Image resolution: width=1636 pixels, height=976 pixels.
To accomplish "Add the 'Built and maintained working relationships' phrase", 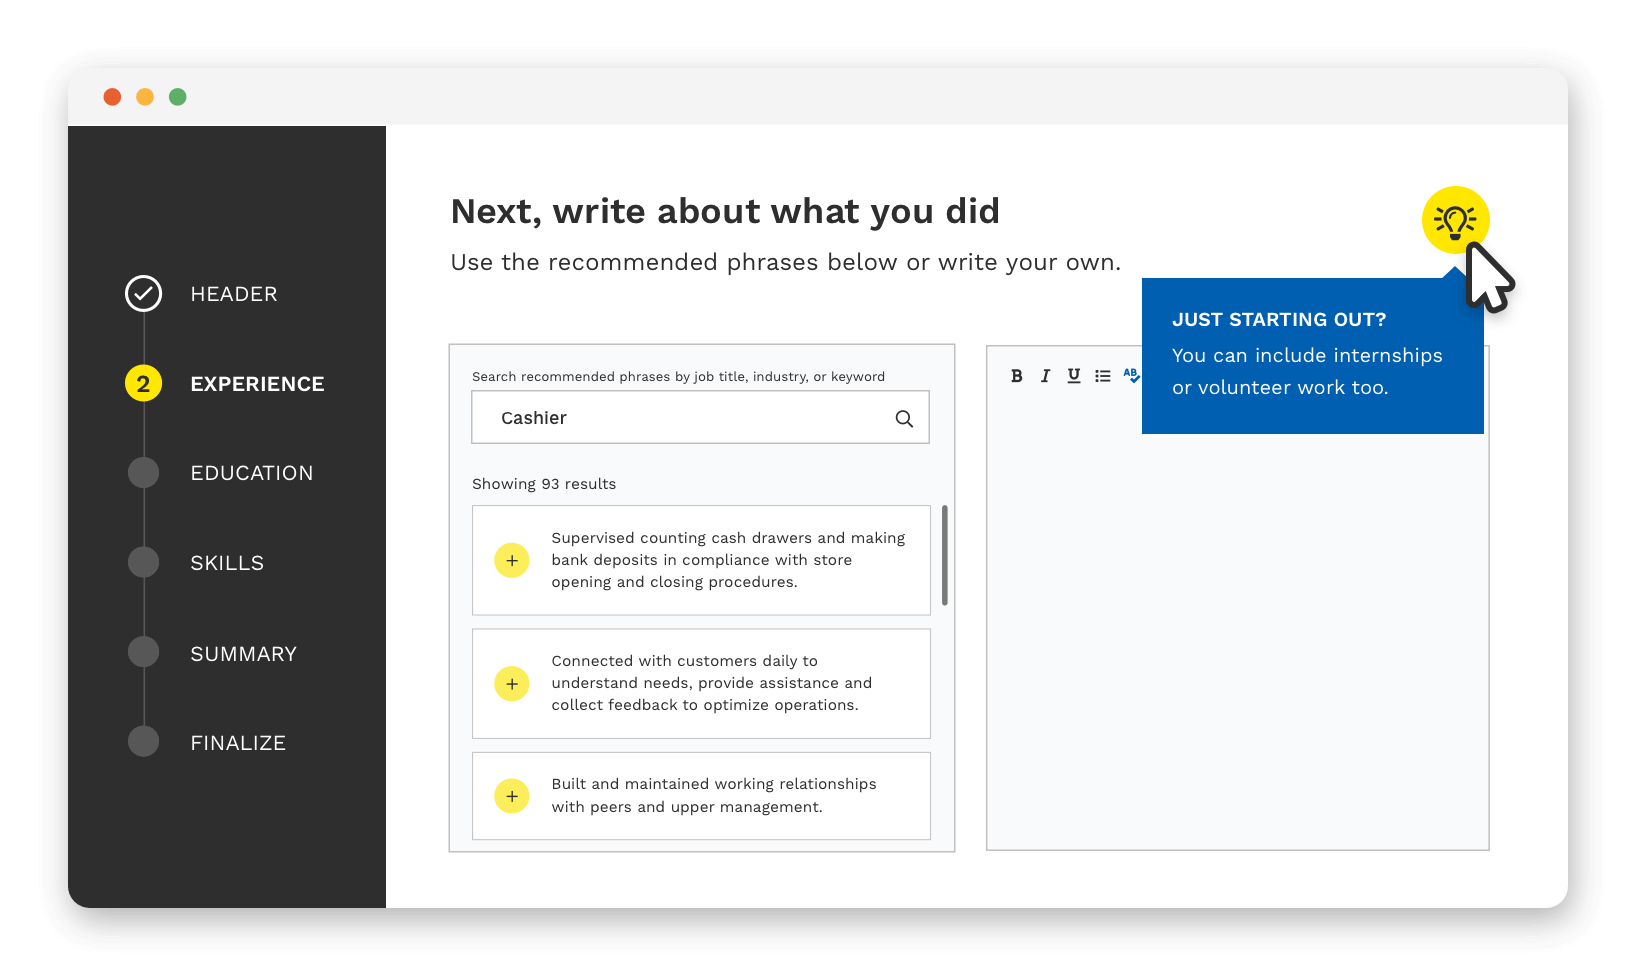I will tap(512, 796).
